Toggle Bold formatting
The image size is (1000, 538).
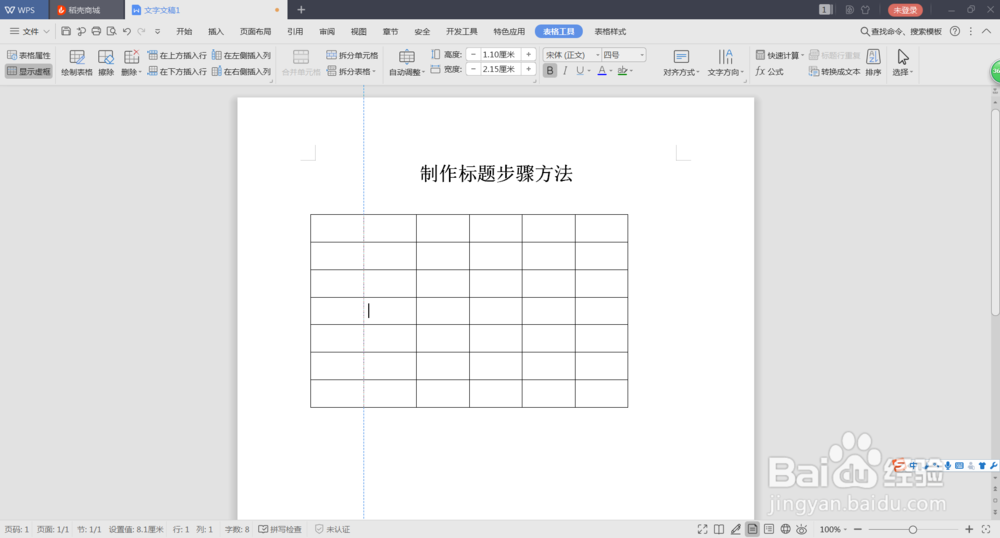coord(550,71)
